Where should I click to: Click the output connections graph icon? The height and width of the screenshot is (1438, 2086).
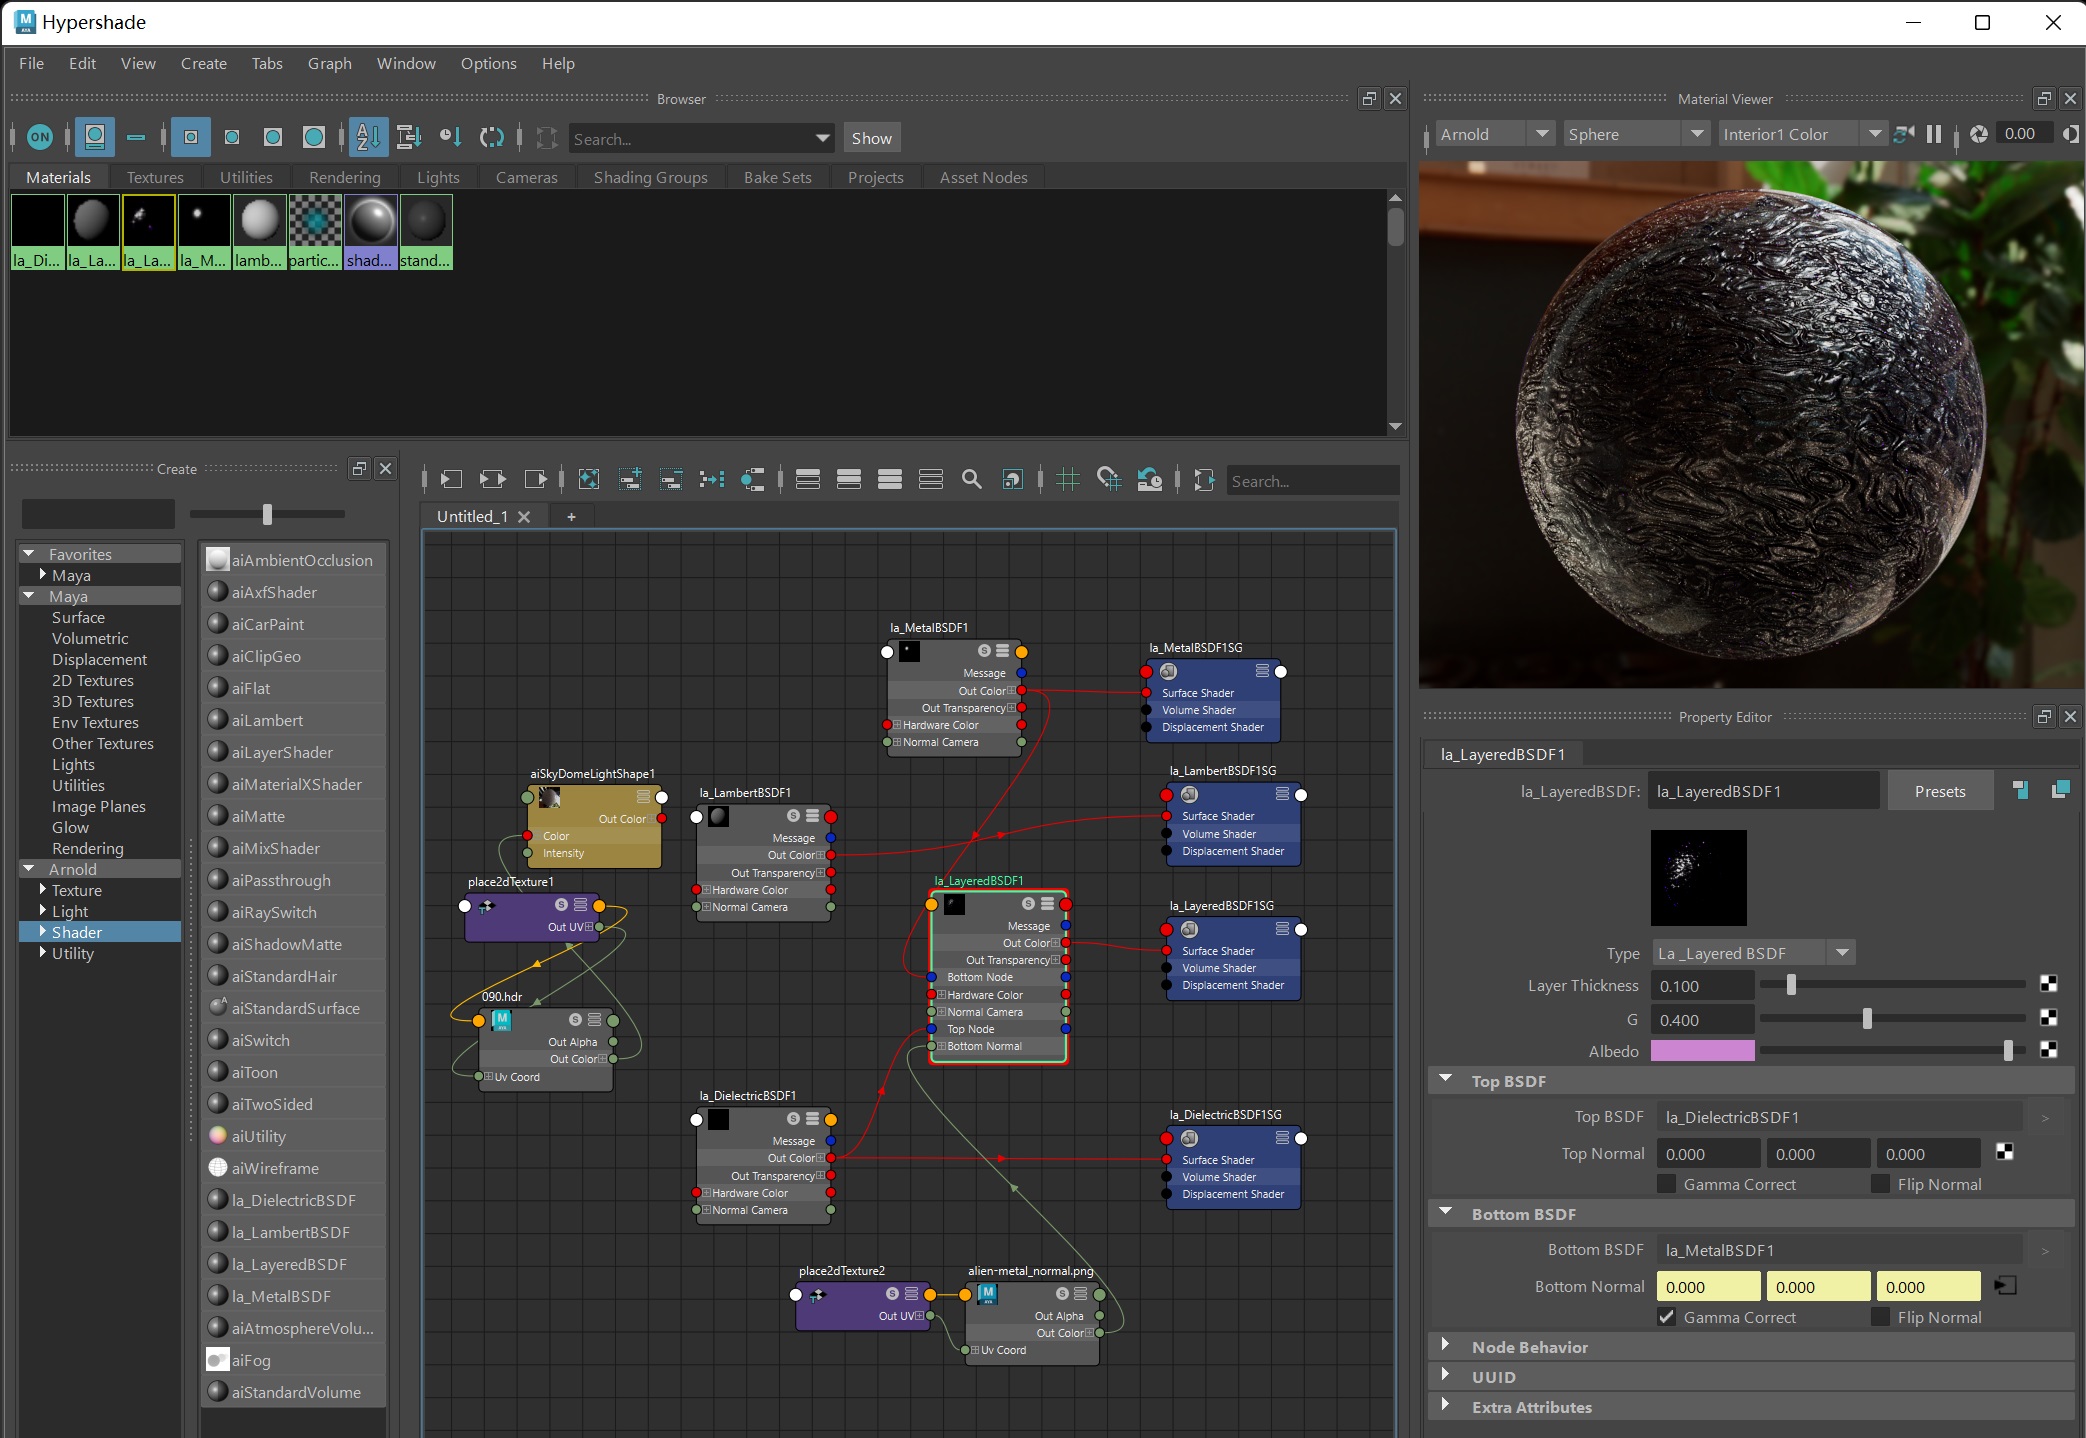point(536,480)
